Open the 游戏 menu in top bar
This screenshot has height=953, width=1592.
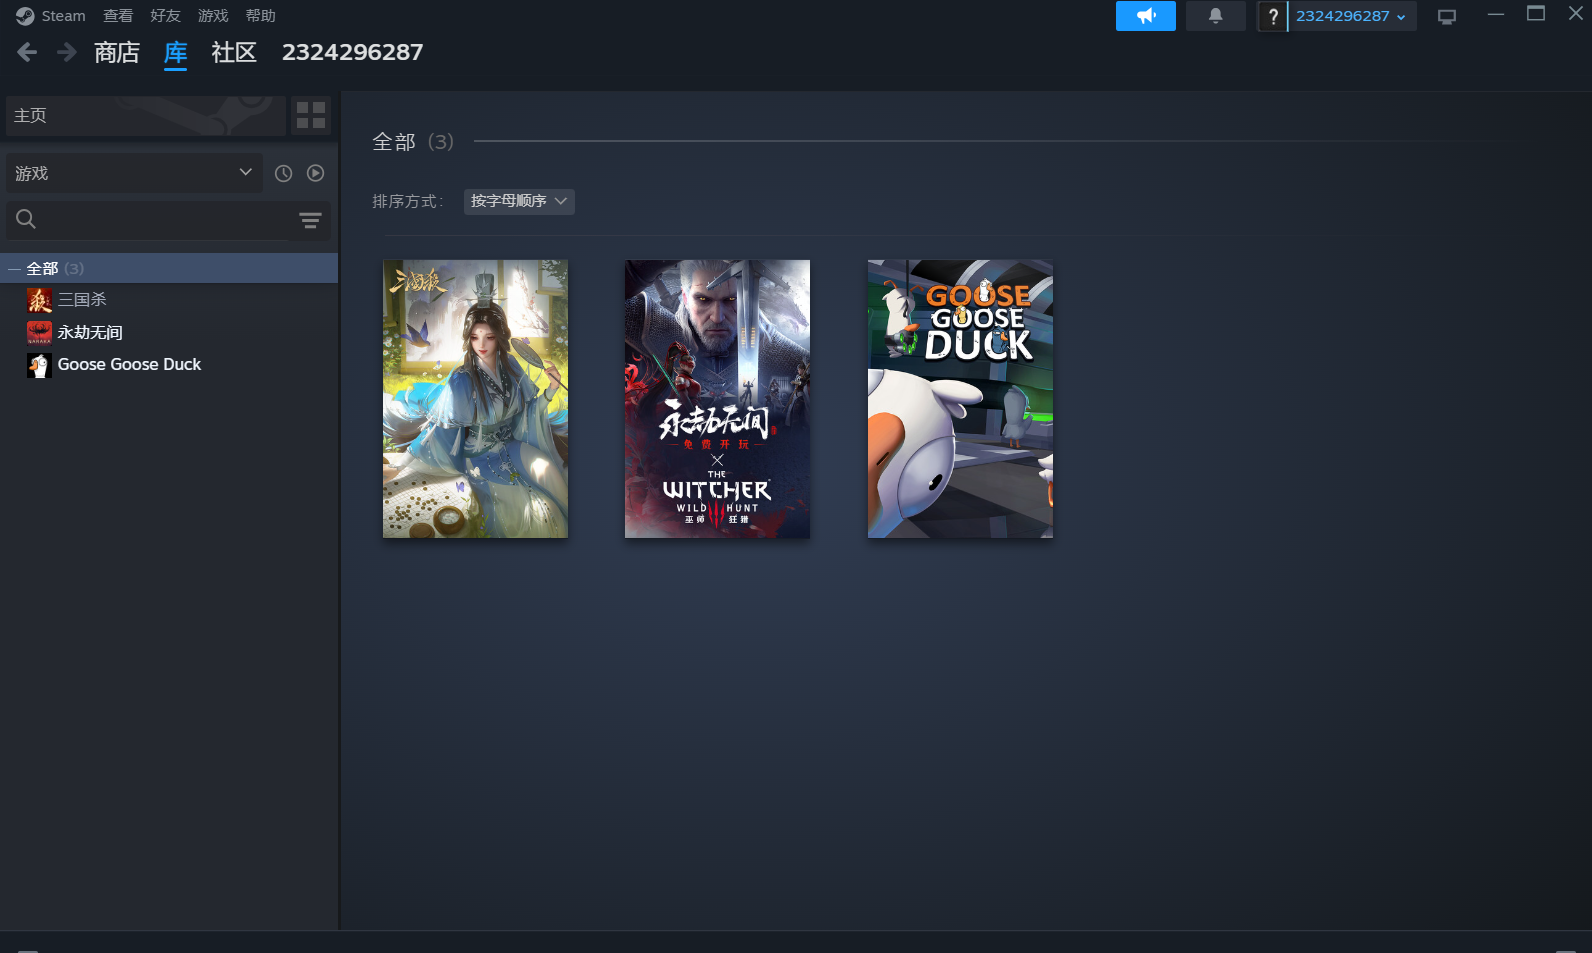[x=213, y=16]
